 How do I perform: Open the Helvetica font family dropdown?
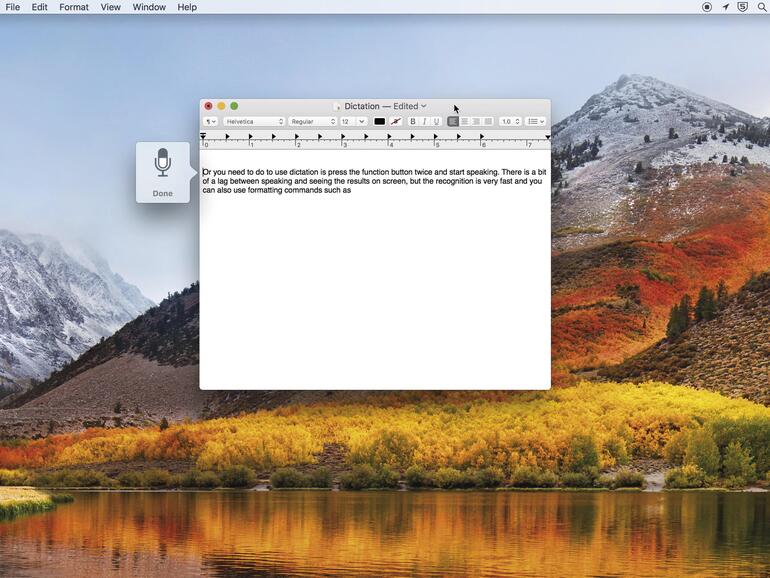point(254,121)
